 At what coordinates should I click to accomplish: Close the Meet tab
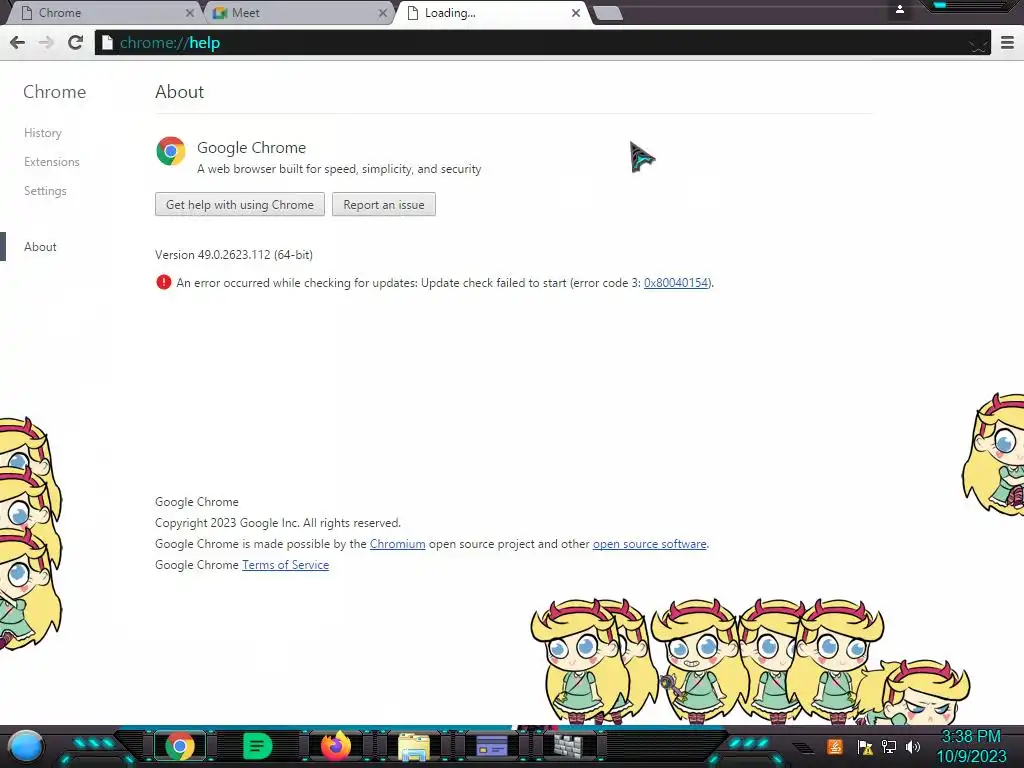tap(383, 13)
